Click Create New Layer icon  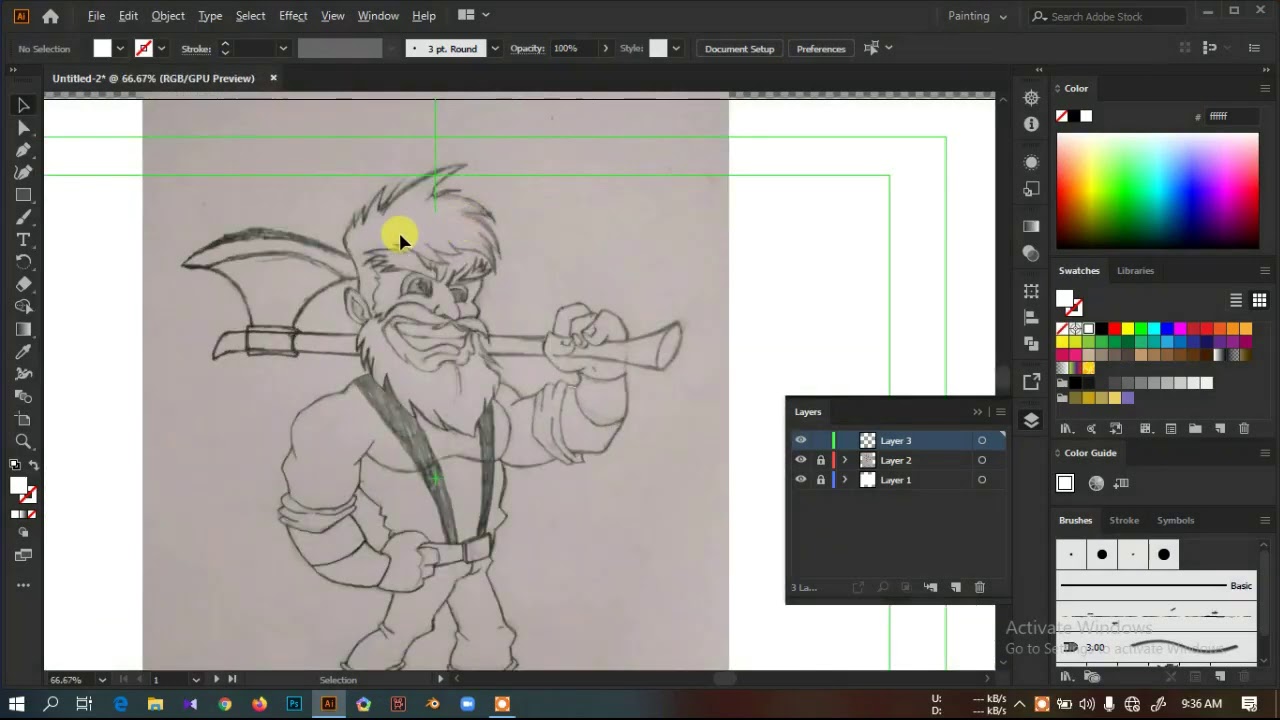pos(955,587)
